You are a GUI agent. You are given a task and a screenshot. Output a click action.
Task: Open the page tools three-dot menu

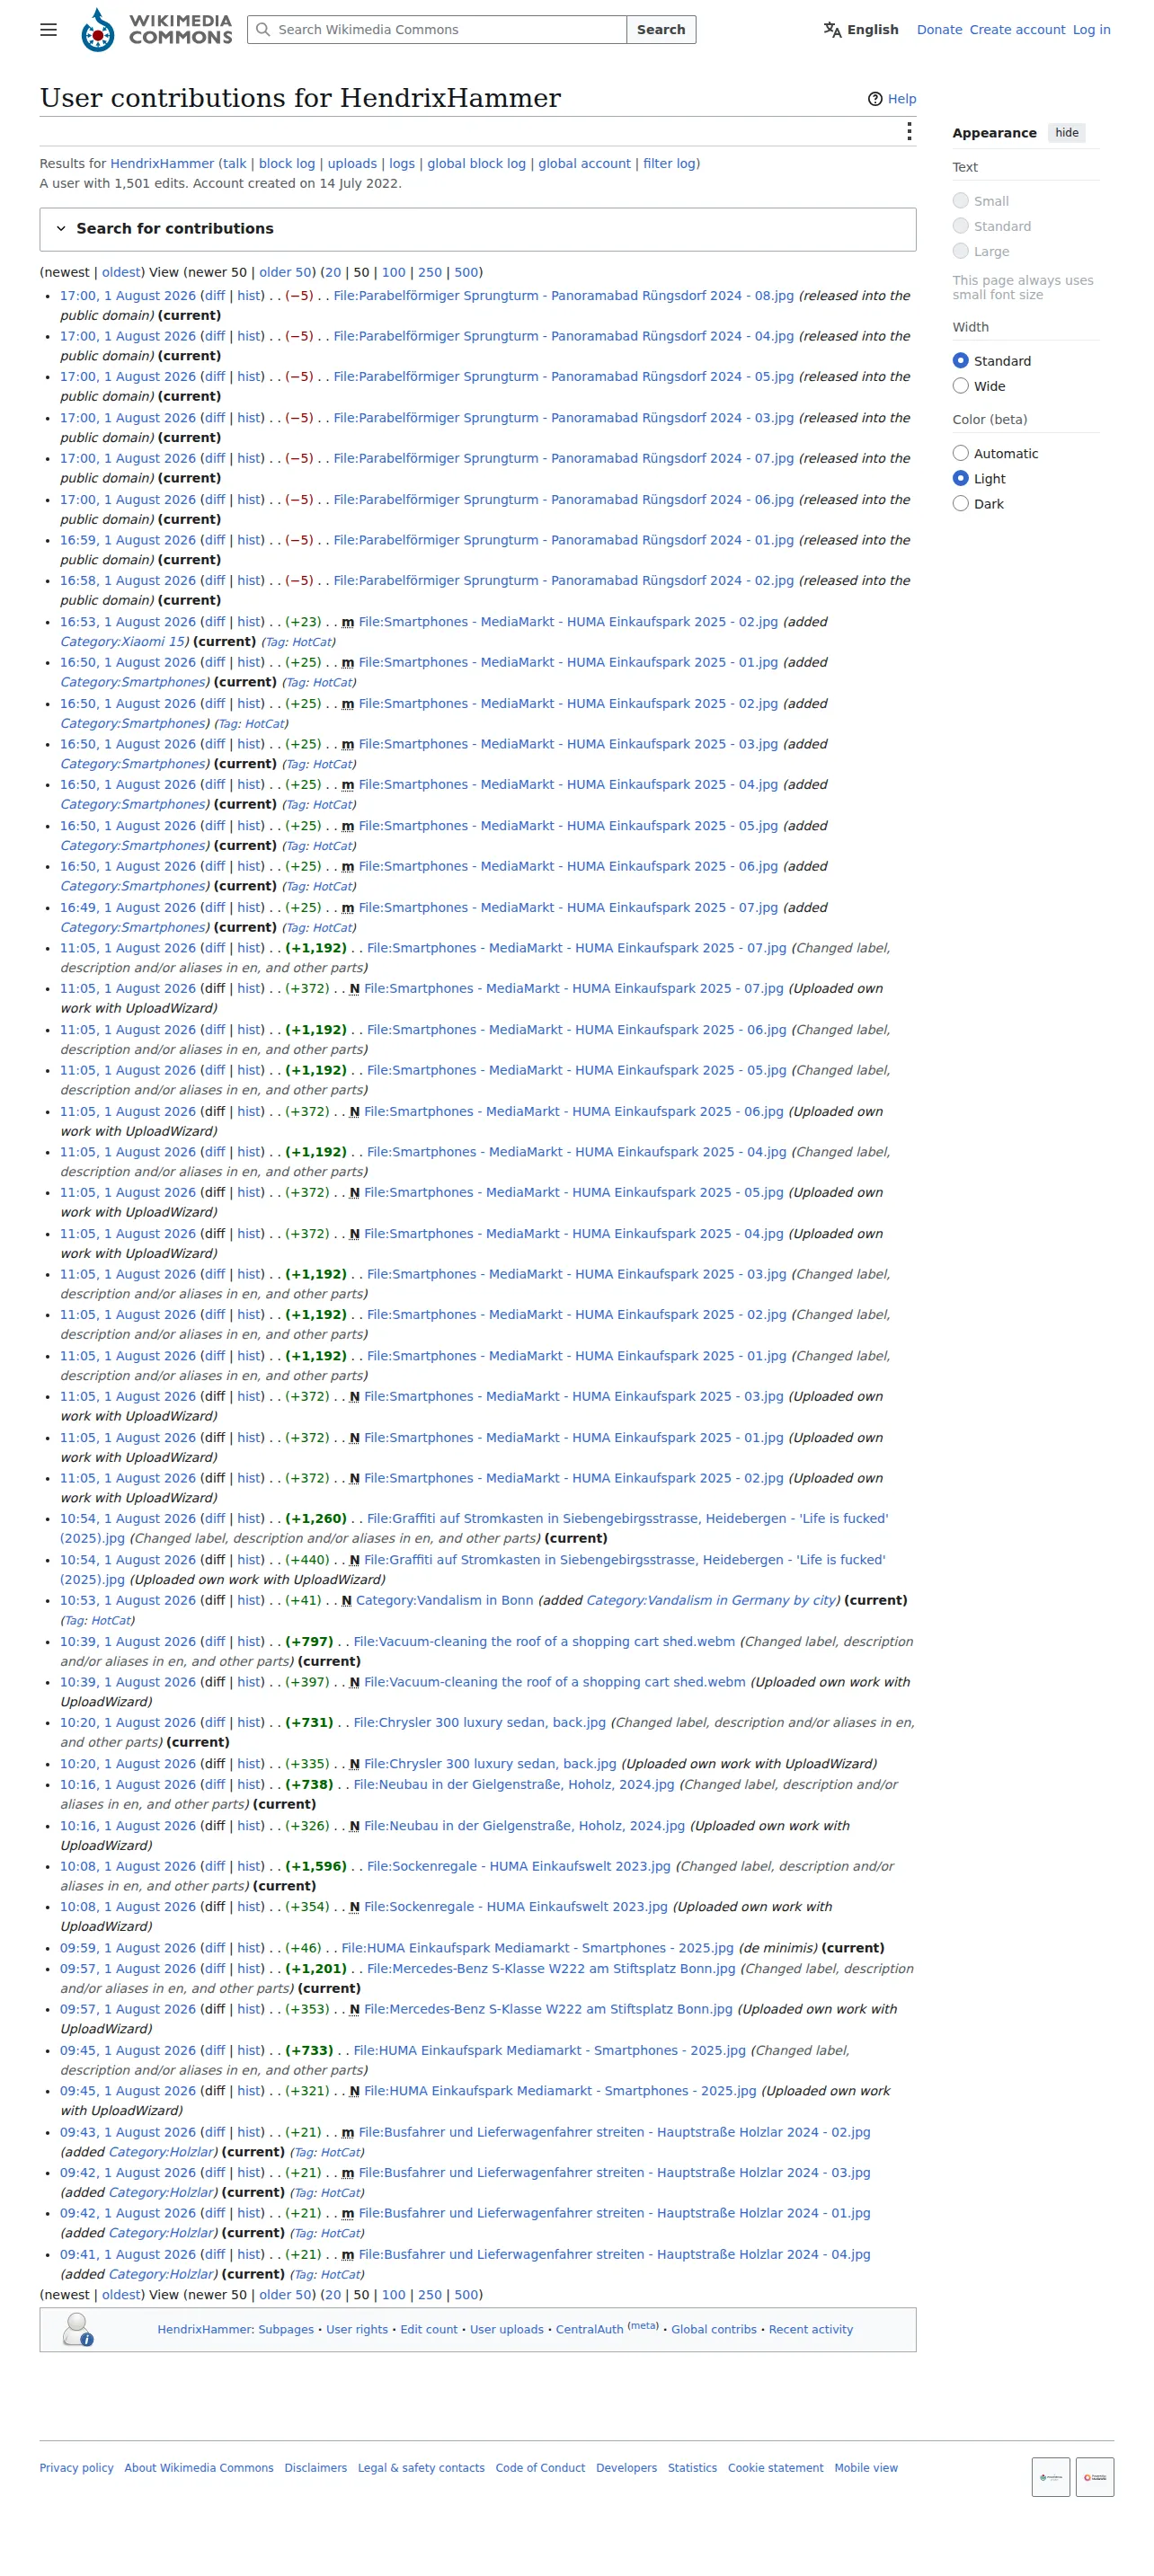(908, 132)
